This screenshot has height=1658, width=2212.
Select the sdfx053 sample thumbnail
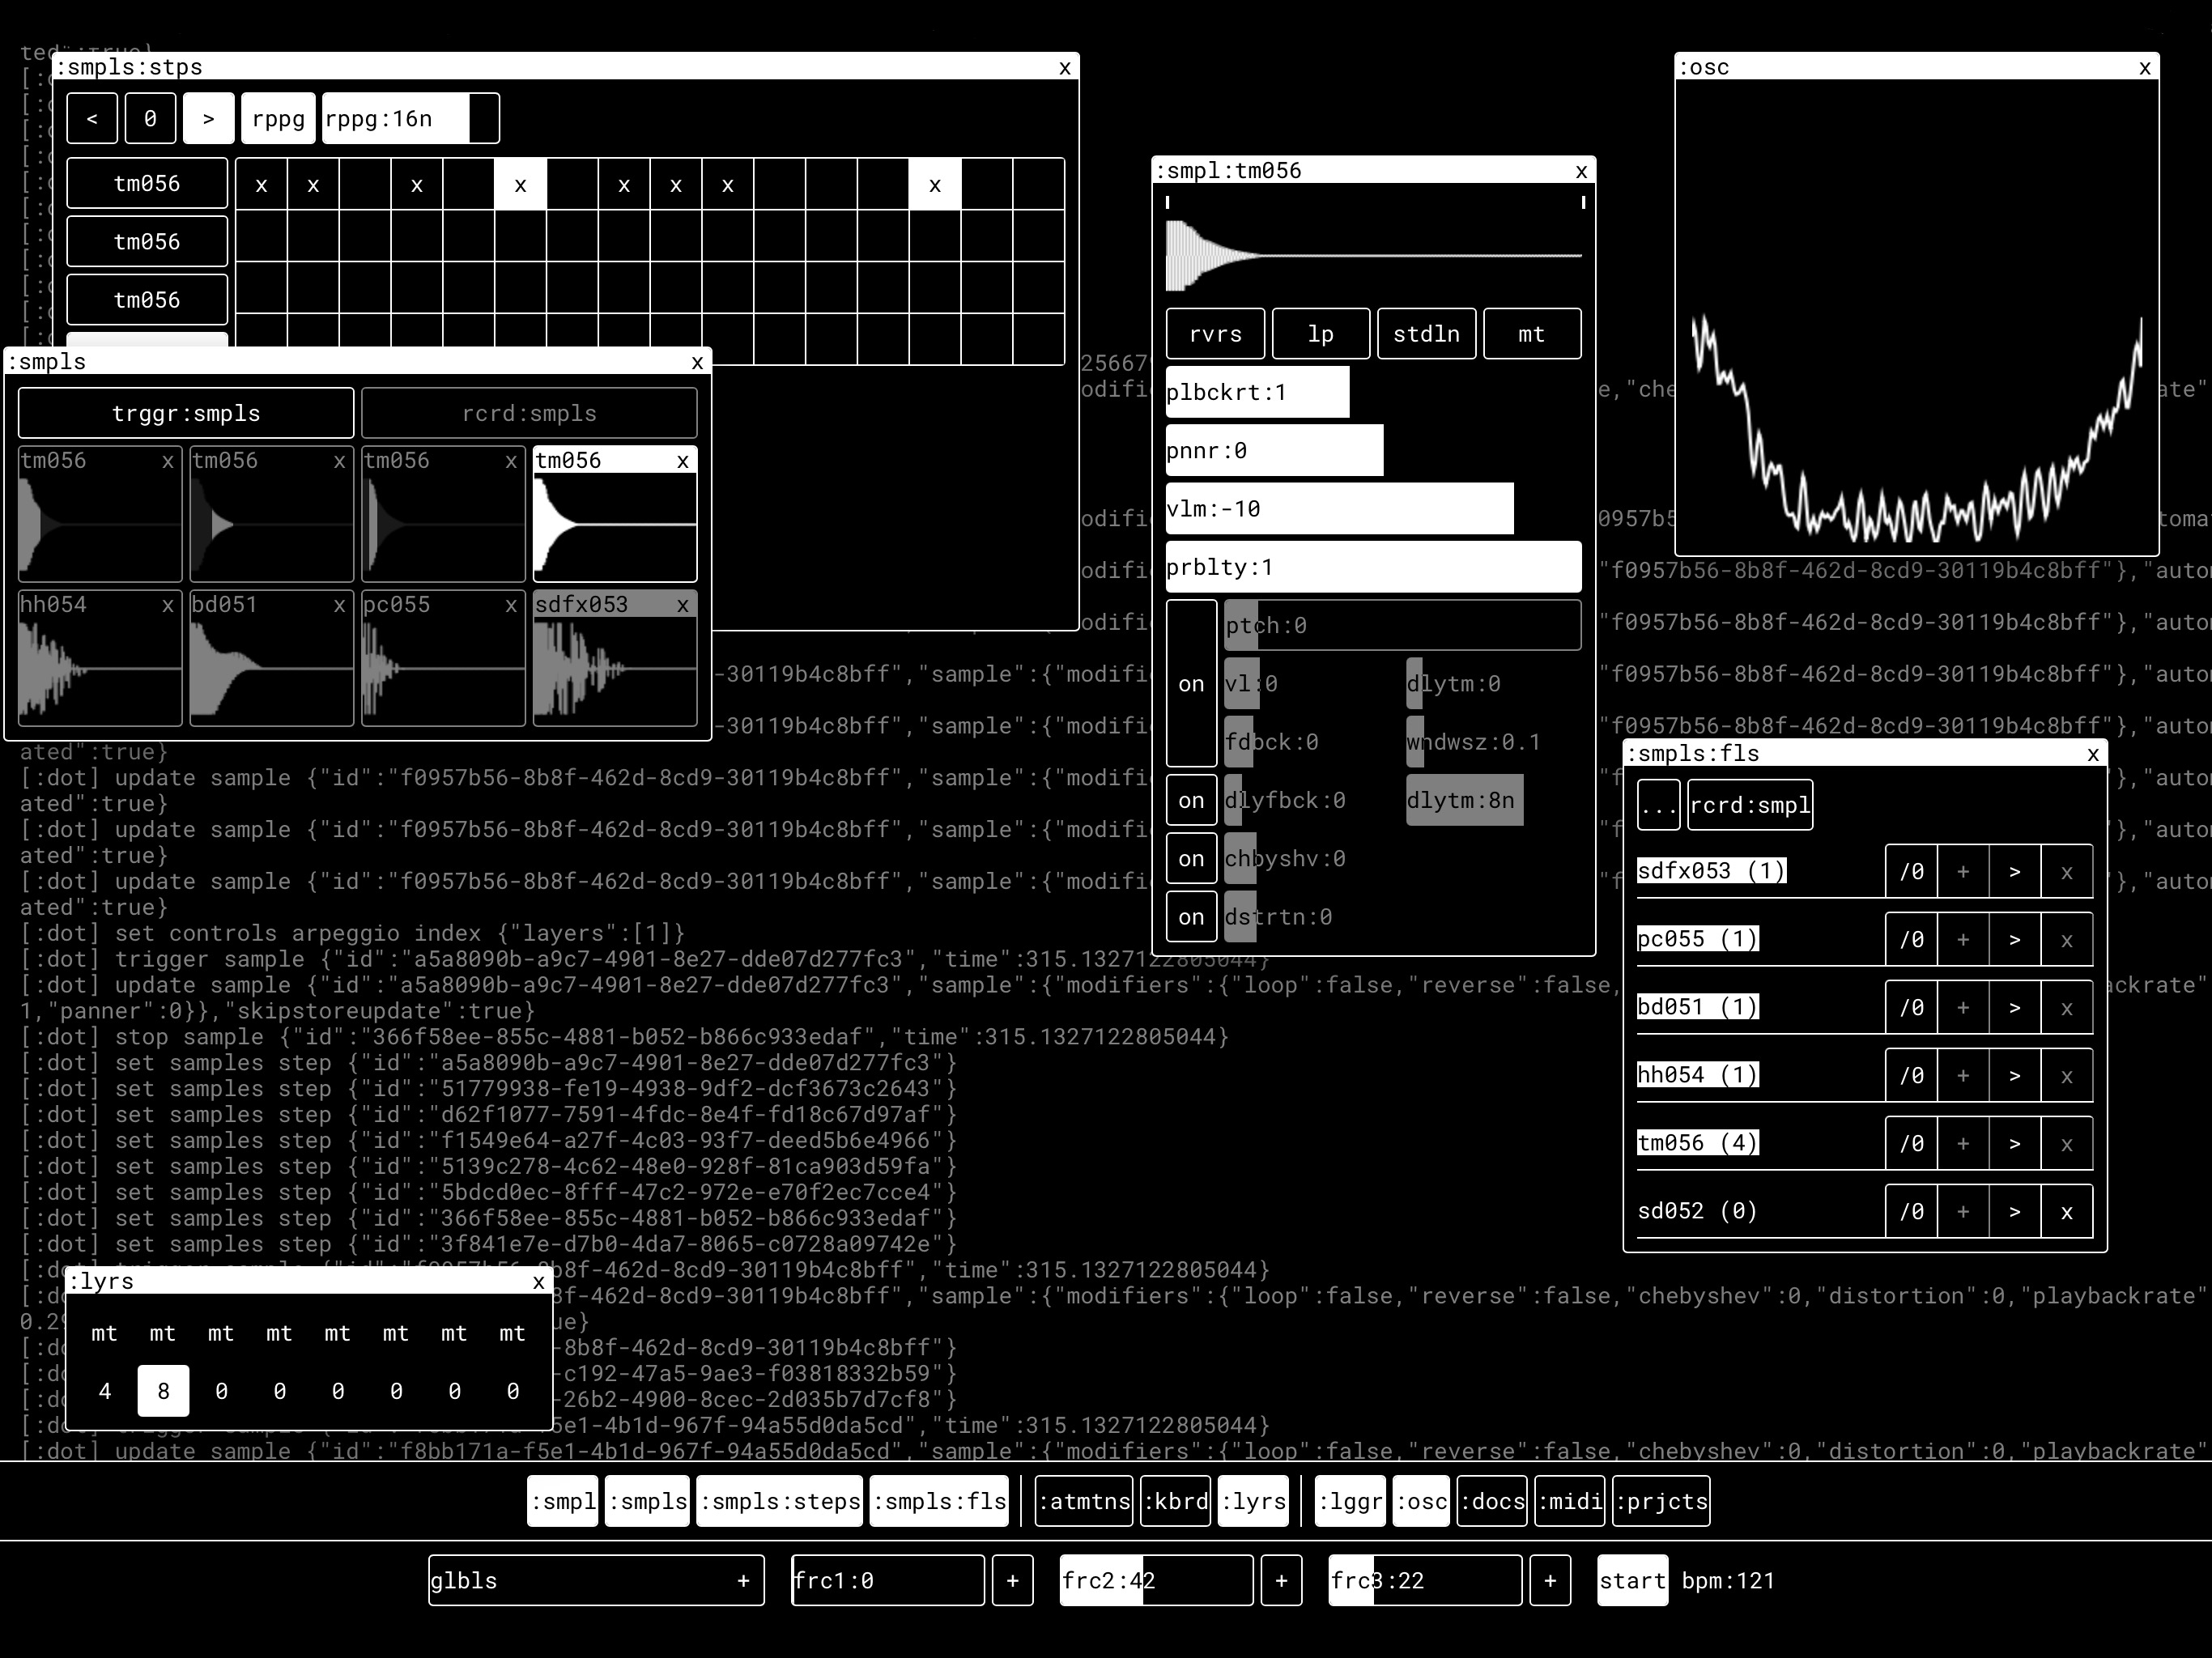(615, 658)
